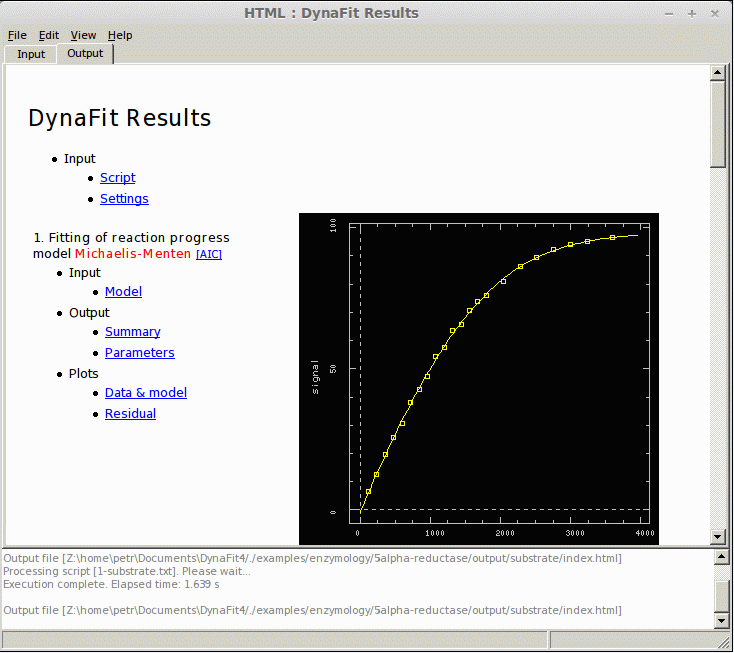
Task: Open the File menu
Action: [17, 35]
